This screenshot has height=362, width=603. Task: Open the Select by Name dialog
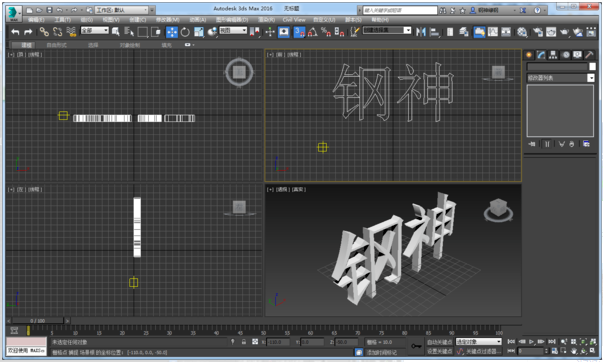(129, 32)
